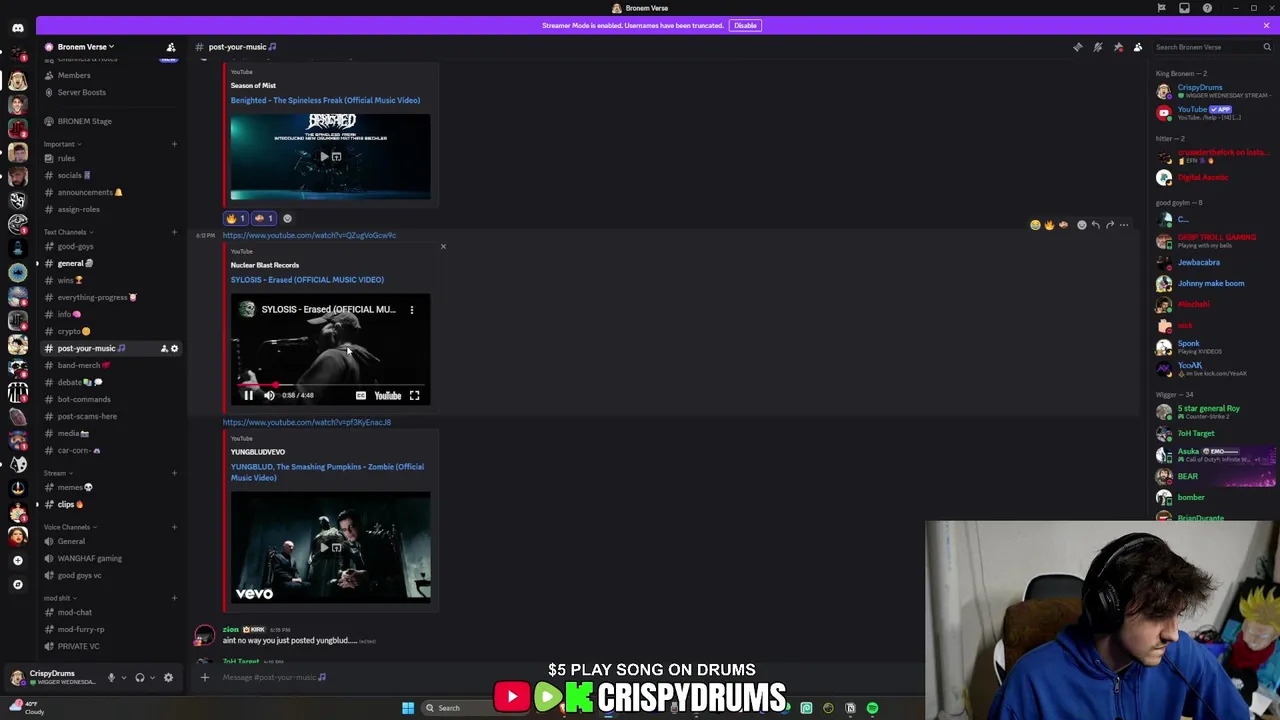Disable Streamer Mode button in banner
The height and width of the screenshot is (720, 1280).
click(745, 25)
